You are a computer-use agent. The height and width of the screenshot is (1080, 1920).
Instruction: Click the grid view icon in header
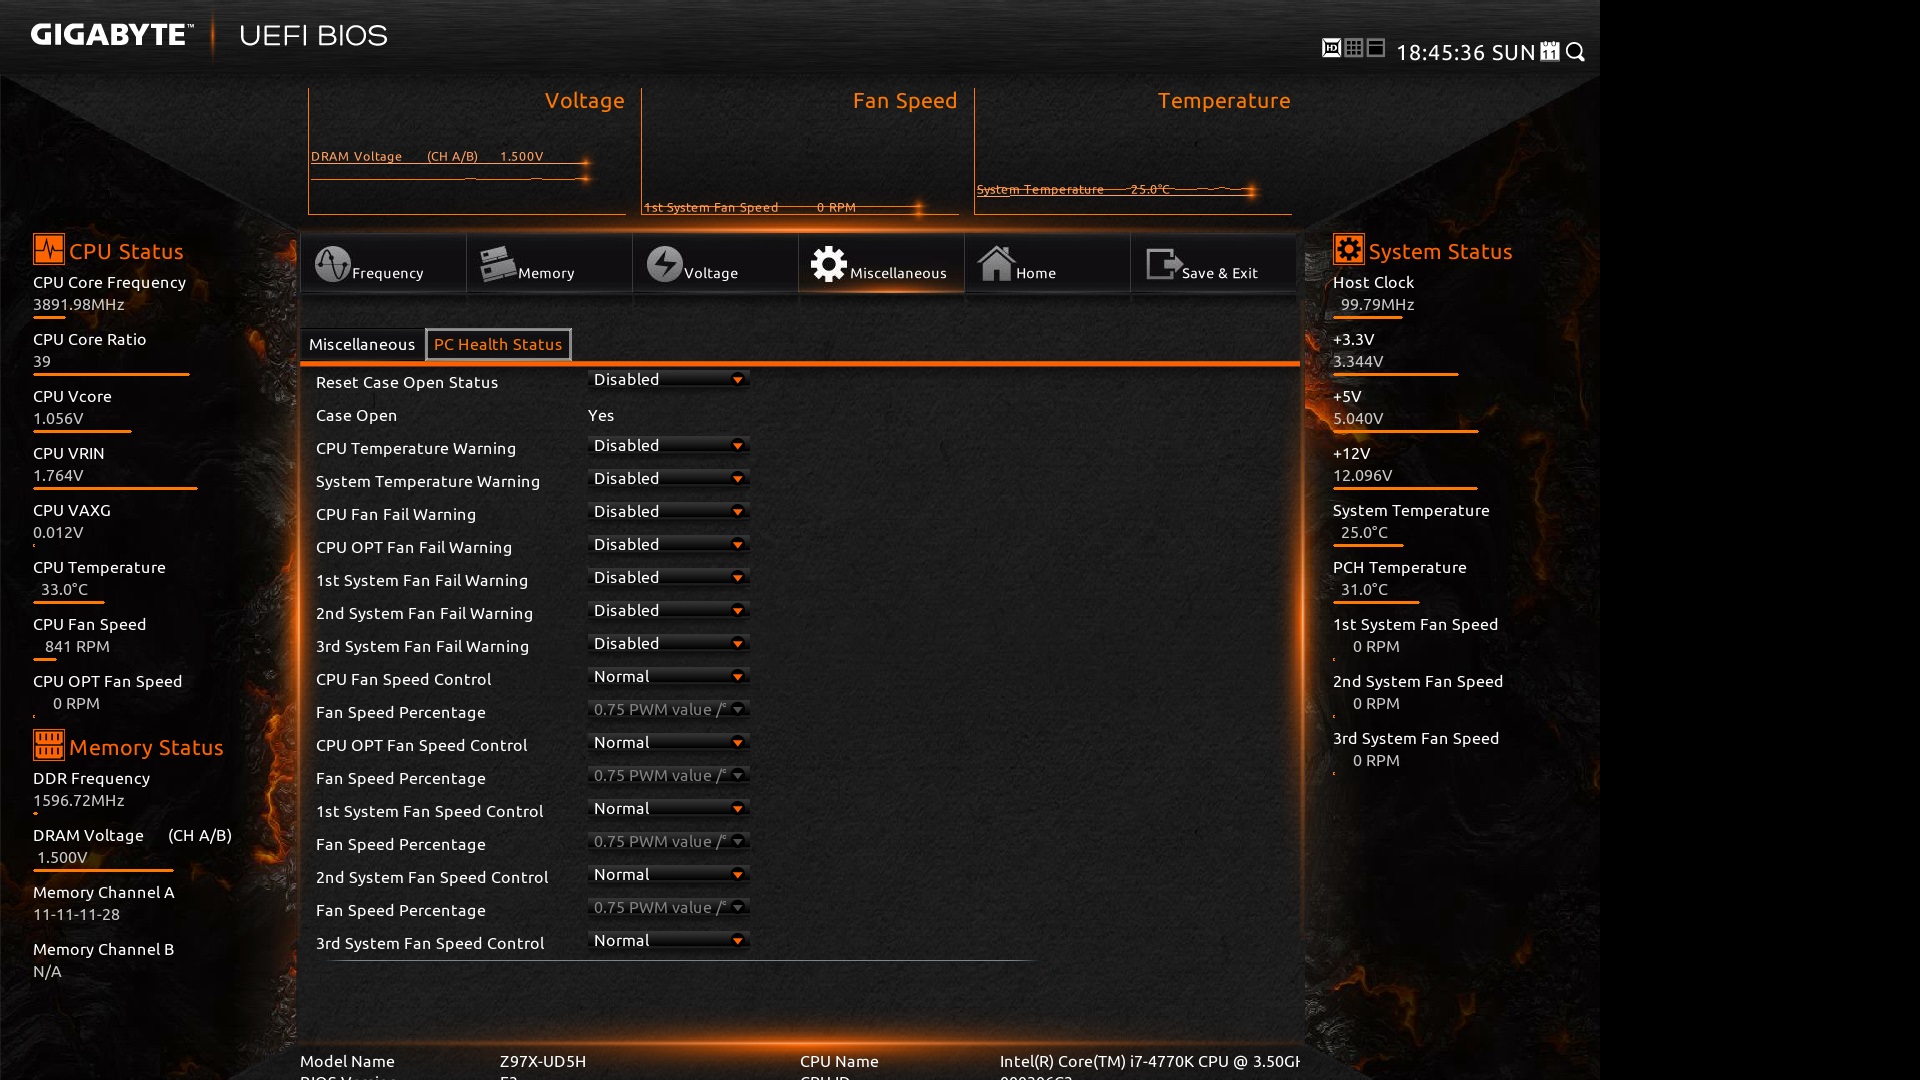click(x=1354, y=48)
